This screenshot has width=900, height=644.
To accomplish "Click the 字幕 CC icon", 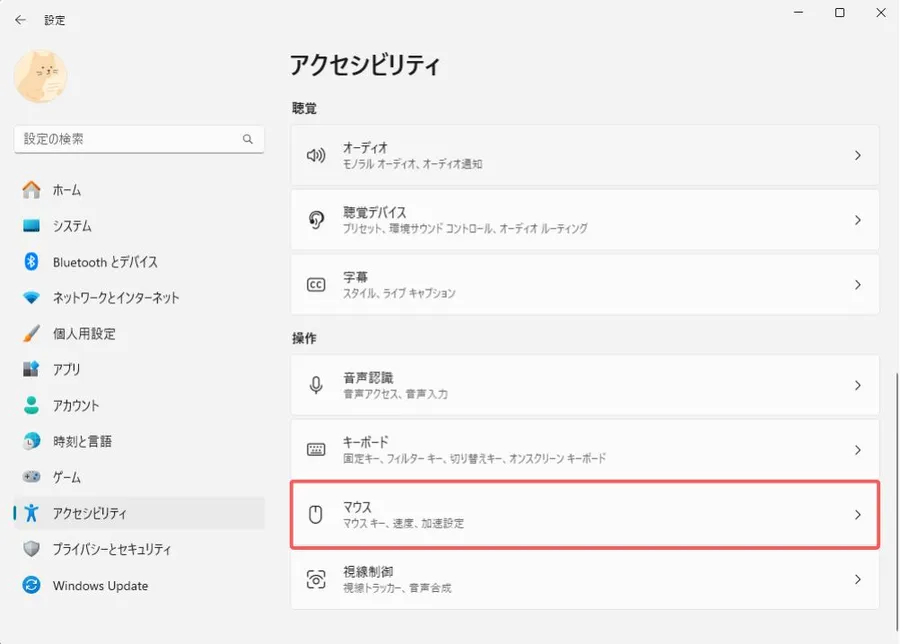I will pos(316,285).
